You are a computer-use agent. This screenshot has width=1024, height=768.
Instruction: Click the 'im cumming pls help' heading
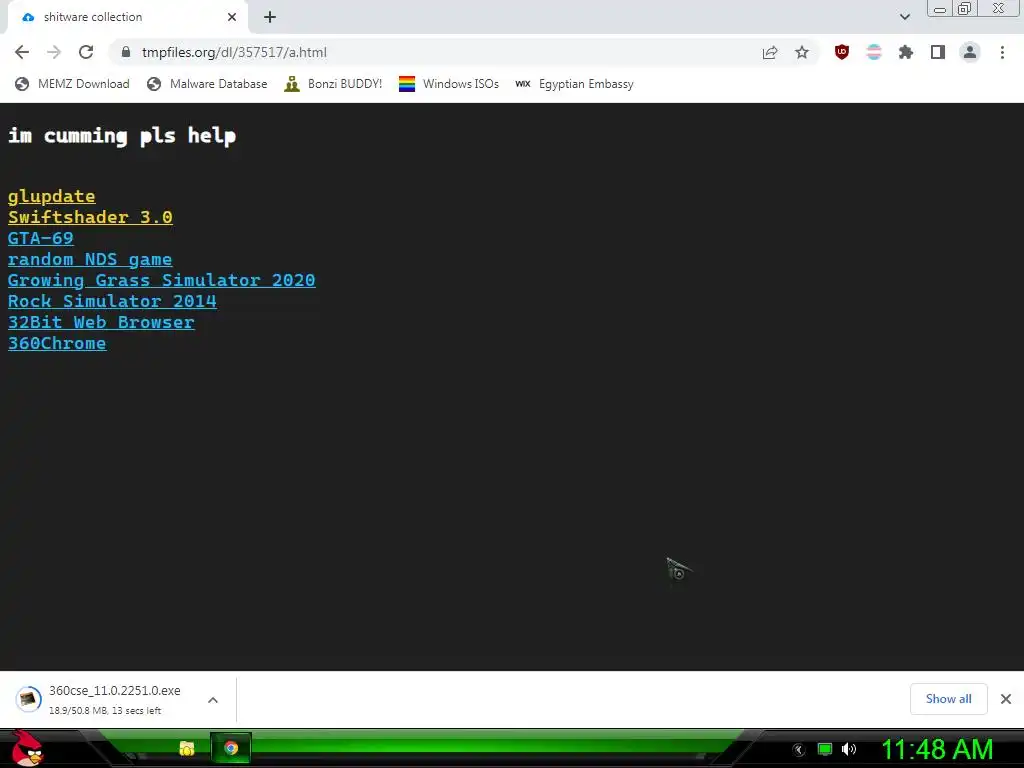pos(121,136)
